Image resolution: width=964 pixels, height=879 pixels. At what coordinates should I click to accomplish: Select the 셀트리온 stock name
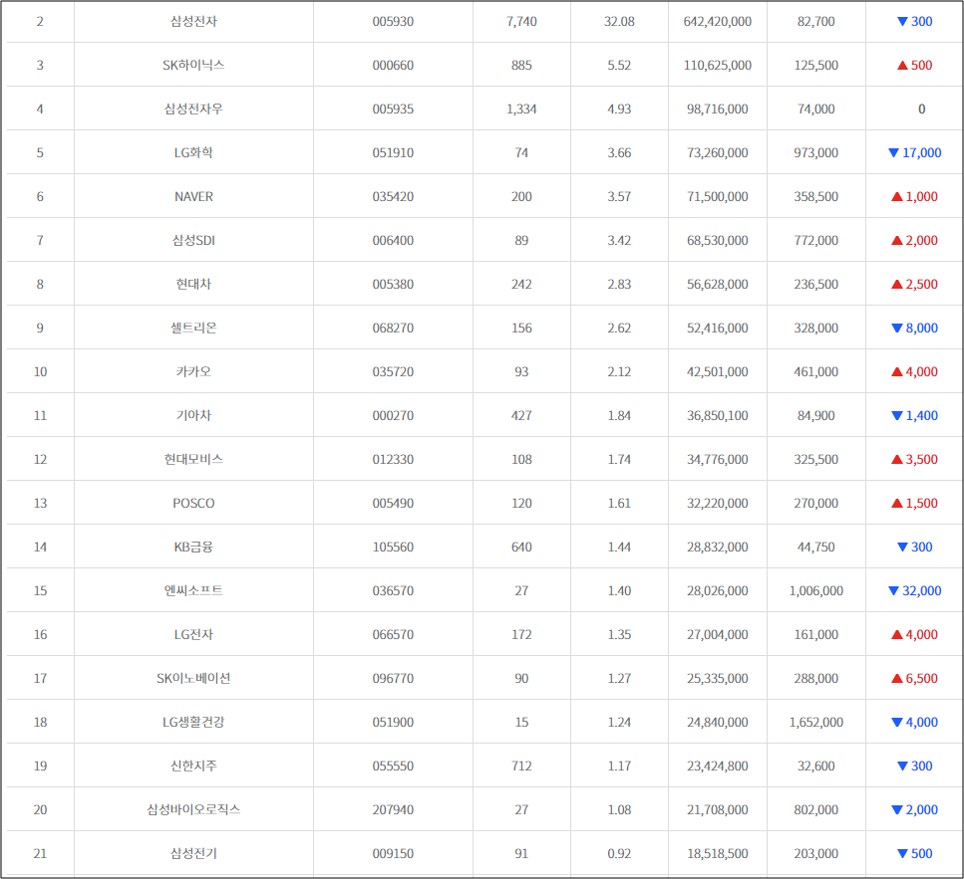pos(193,328)
